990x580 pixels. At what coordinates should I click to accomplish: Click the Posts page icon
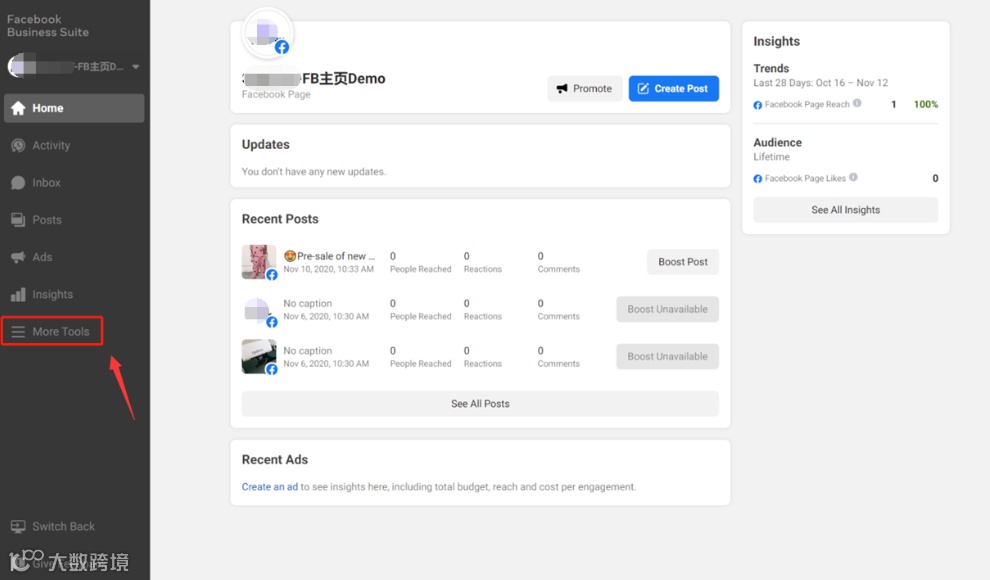point(18,220)
